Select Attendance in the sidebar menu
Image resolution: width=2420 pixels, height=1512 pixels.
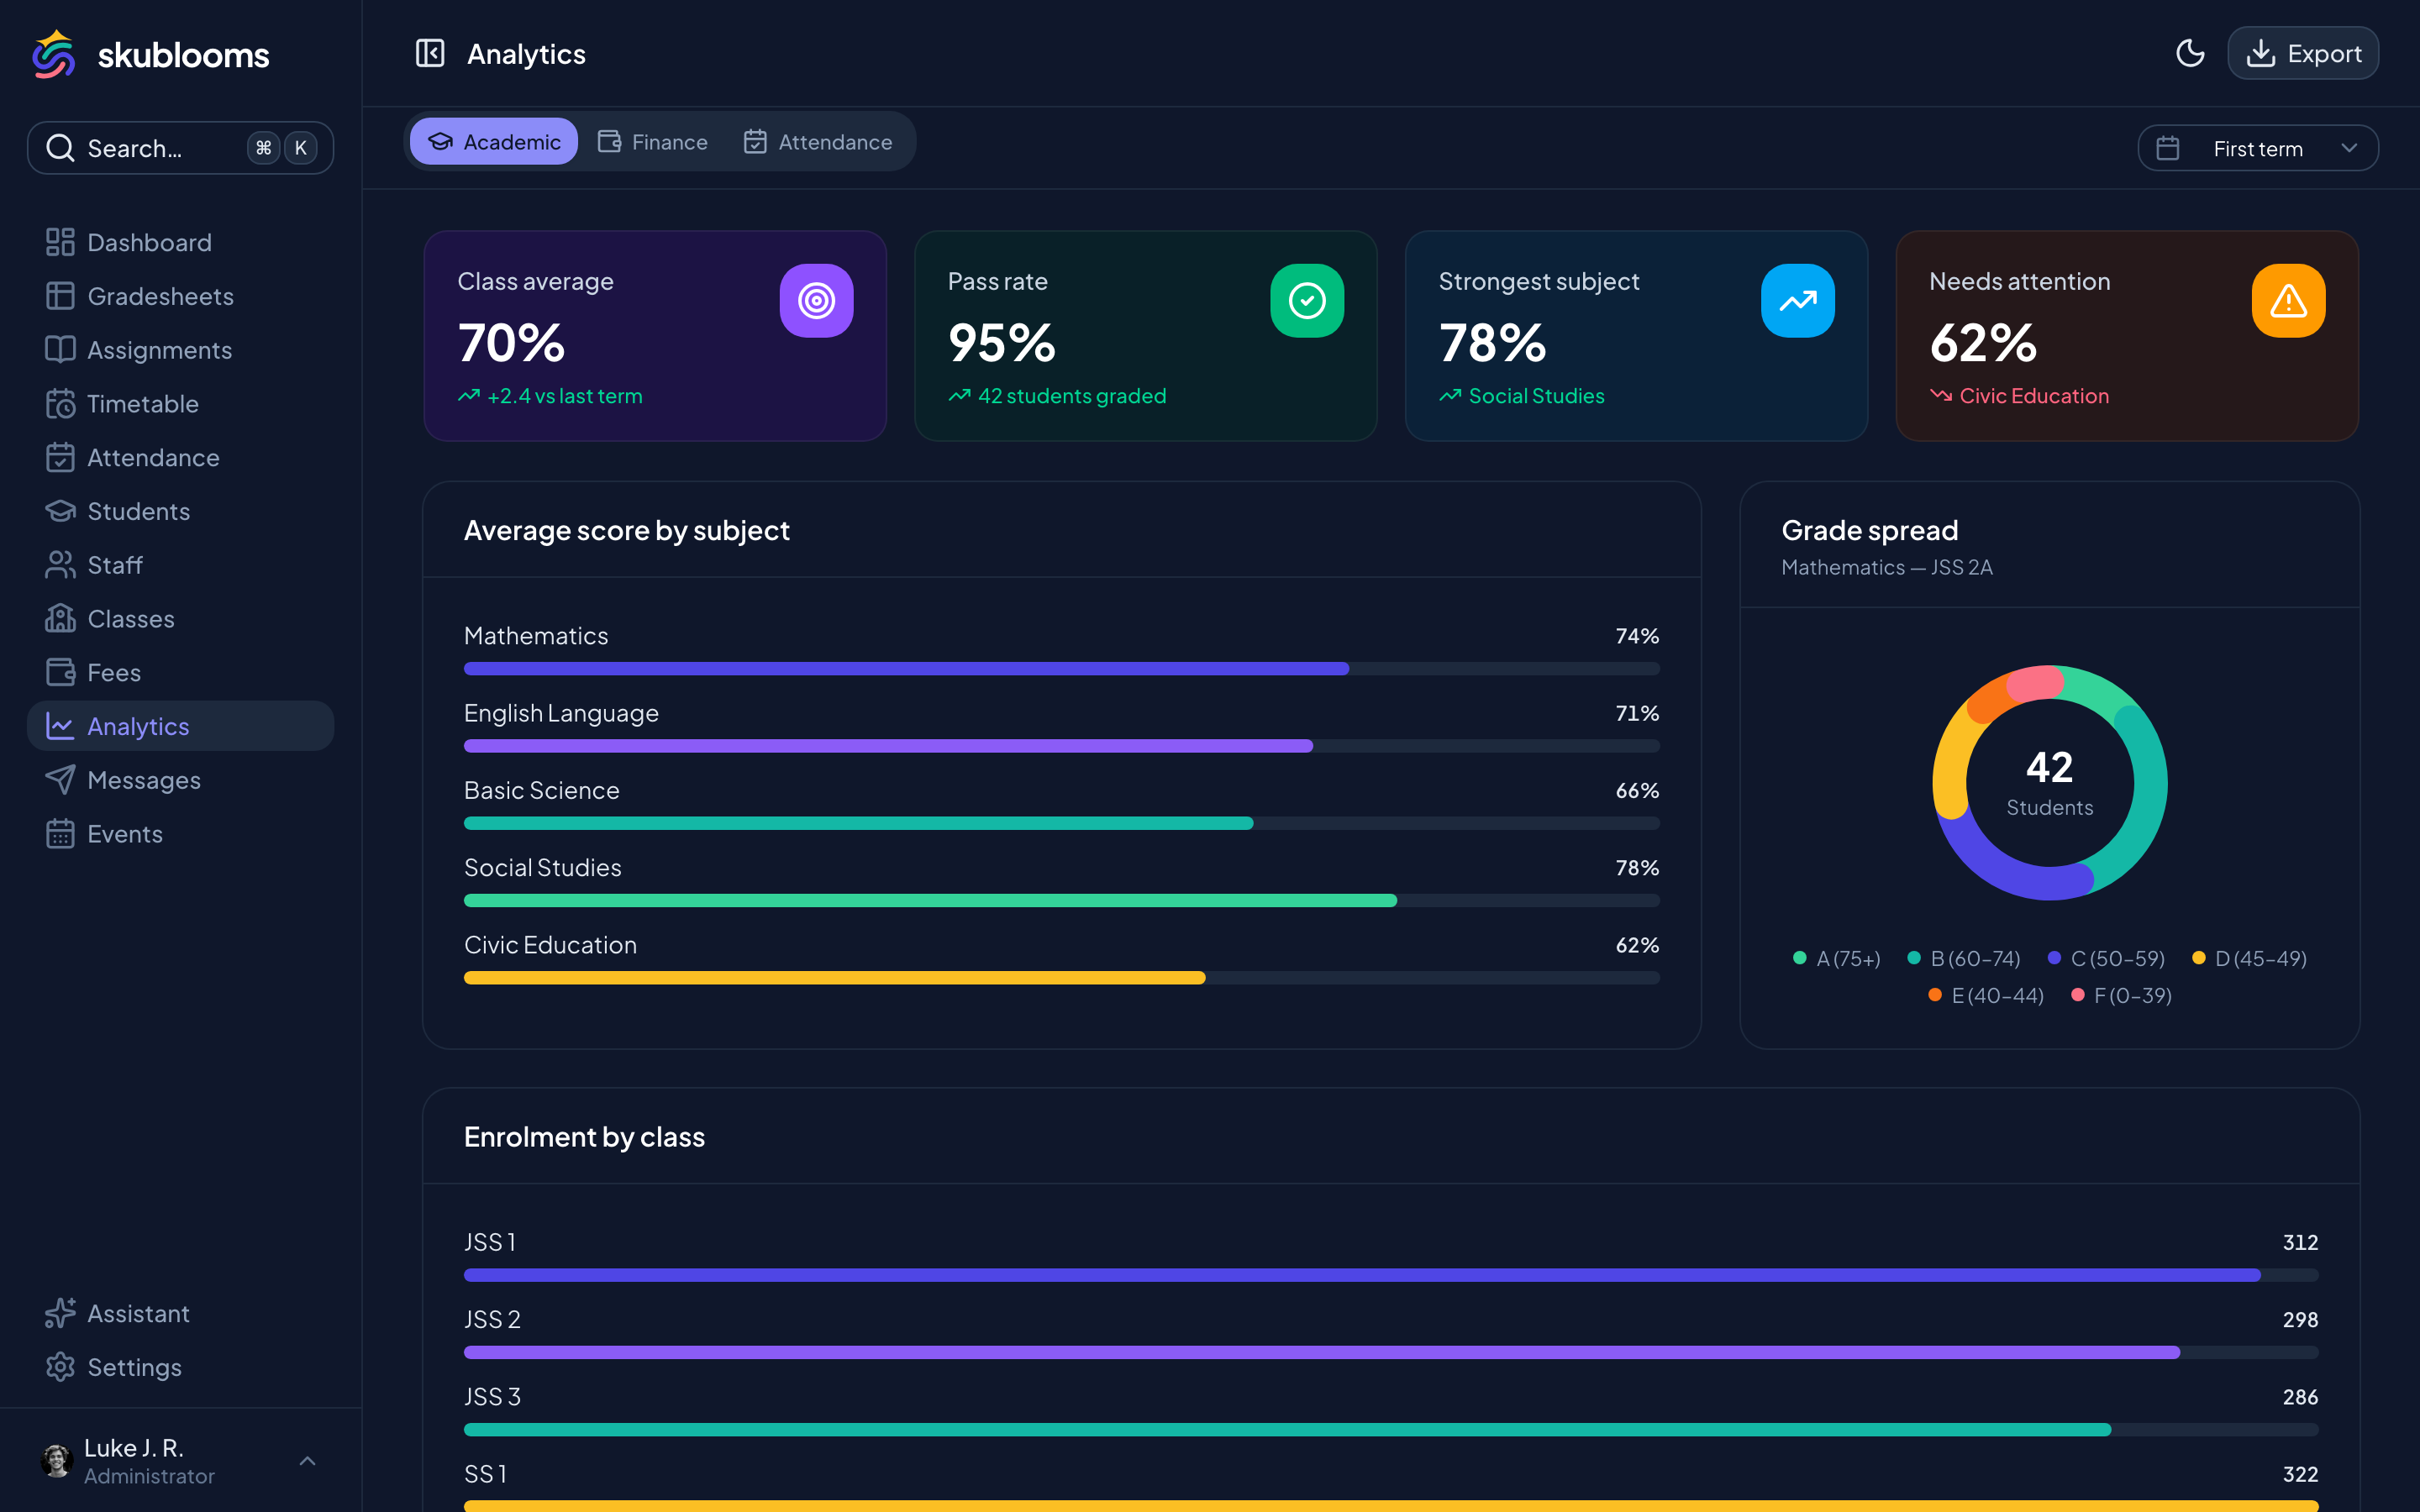pyautogui.click(x=180, y=457)
